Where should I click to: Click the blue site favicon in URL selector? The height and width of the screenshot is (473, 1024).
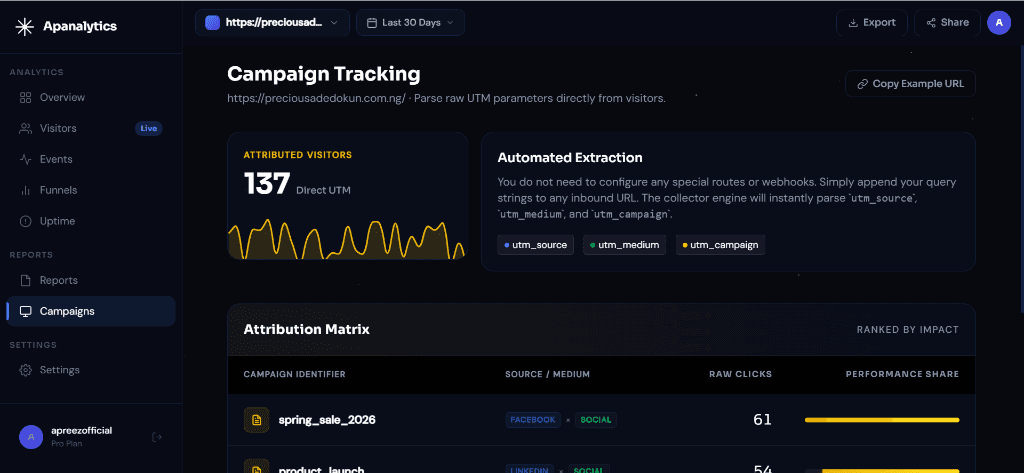click(x=212, y=22)
